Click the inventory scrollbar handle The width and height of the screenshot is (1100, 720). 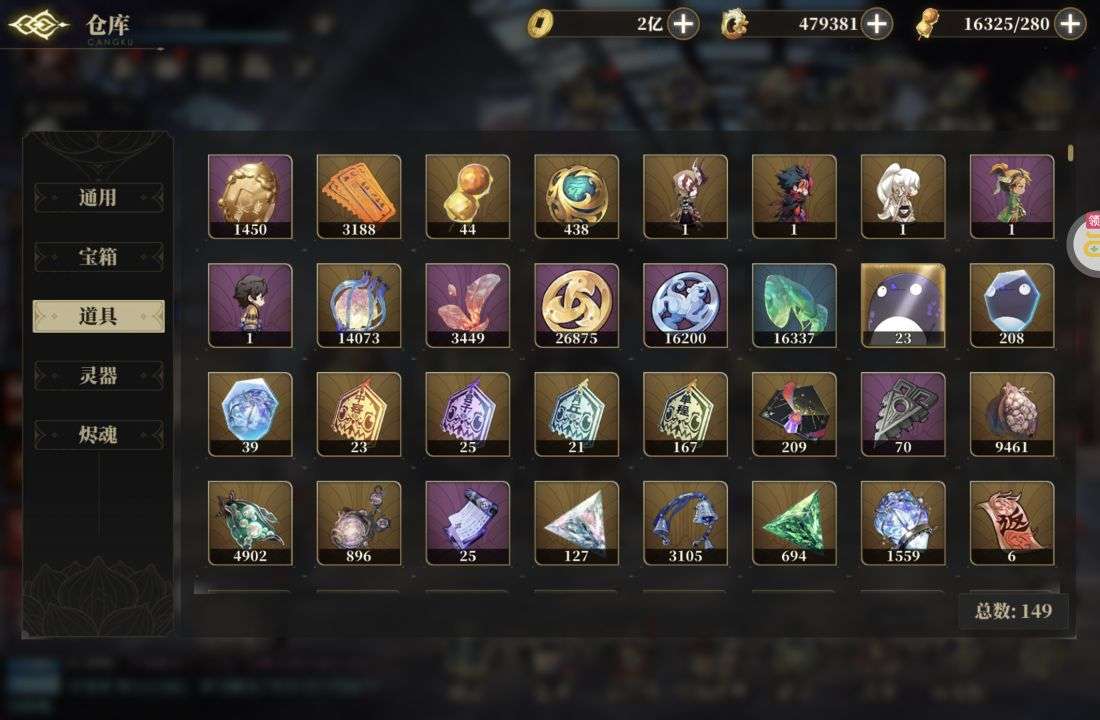1071,153
